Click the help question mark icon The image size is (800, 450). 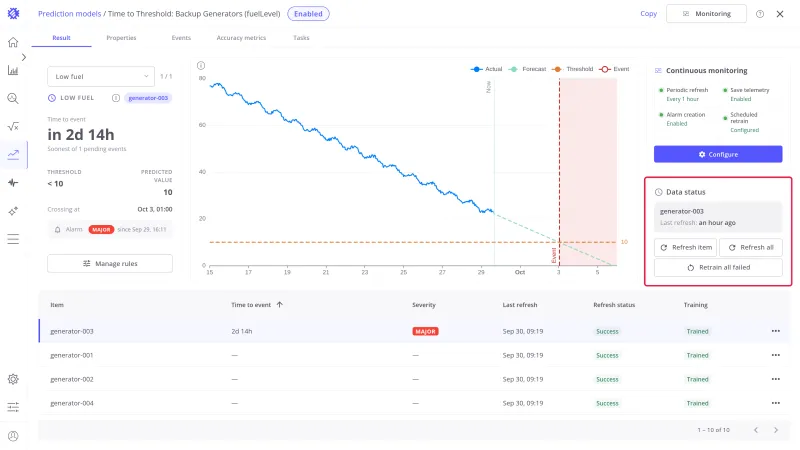pos(760,14)
